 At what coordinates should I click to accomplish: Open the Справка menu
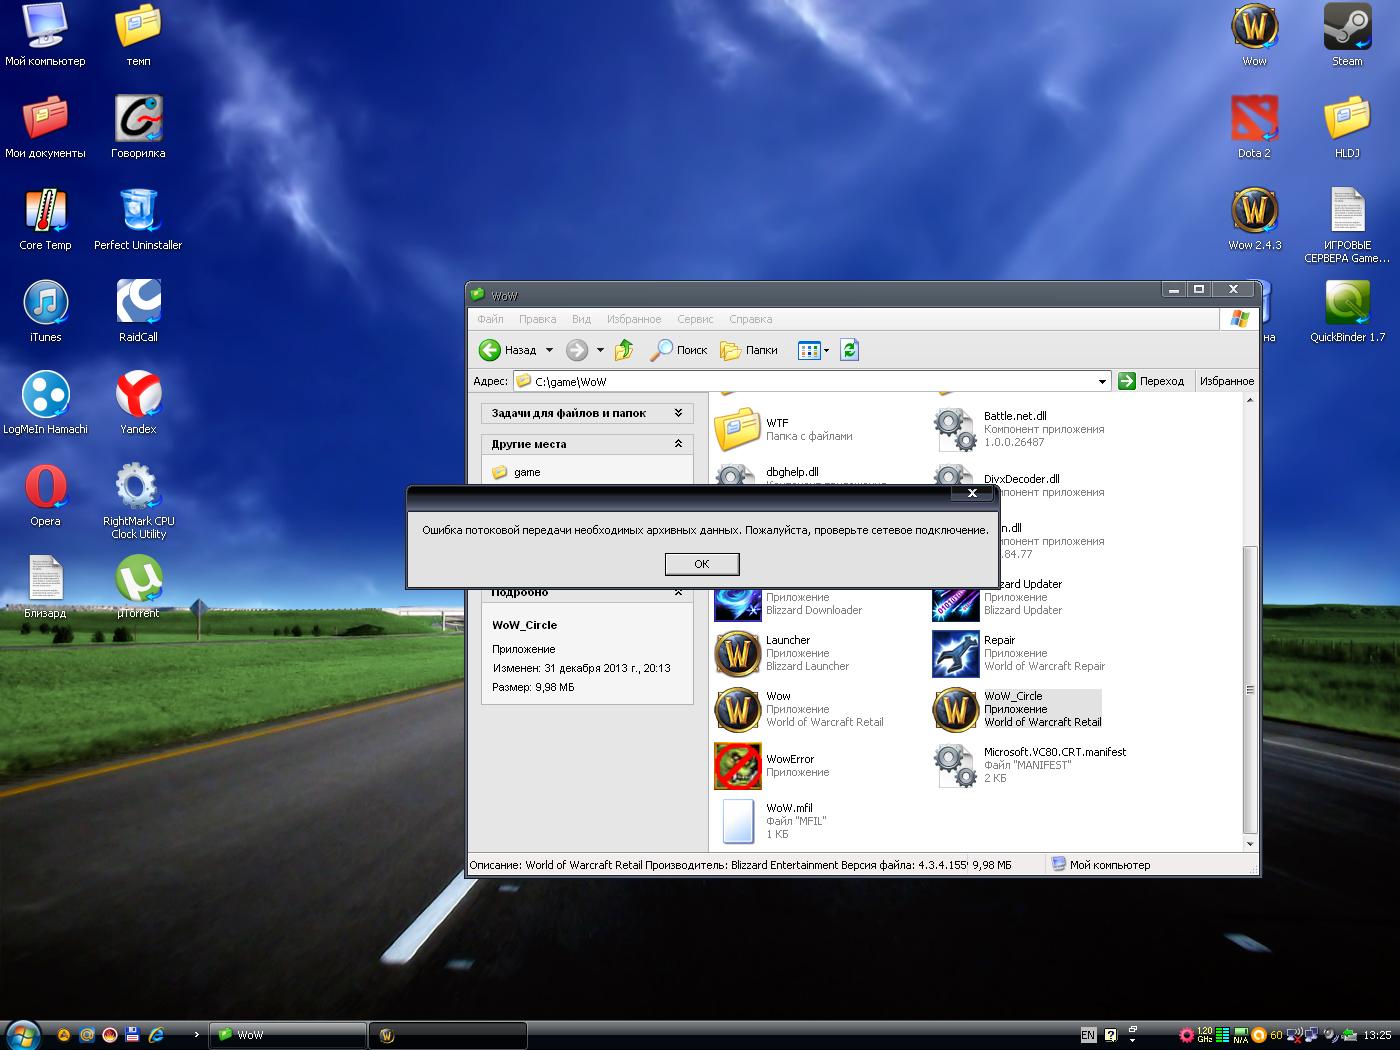click(751, 319)
